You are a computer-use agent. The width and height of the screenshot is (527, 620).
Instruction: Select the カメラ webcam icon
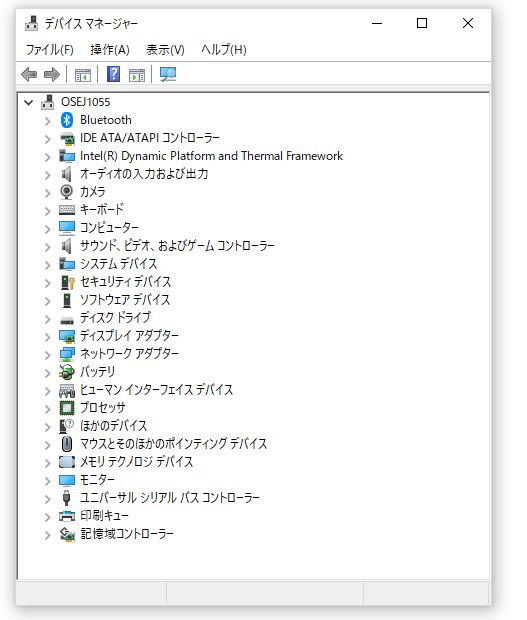point(66,192)
